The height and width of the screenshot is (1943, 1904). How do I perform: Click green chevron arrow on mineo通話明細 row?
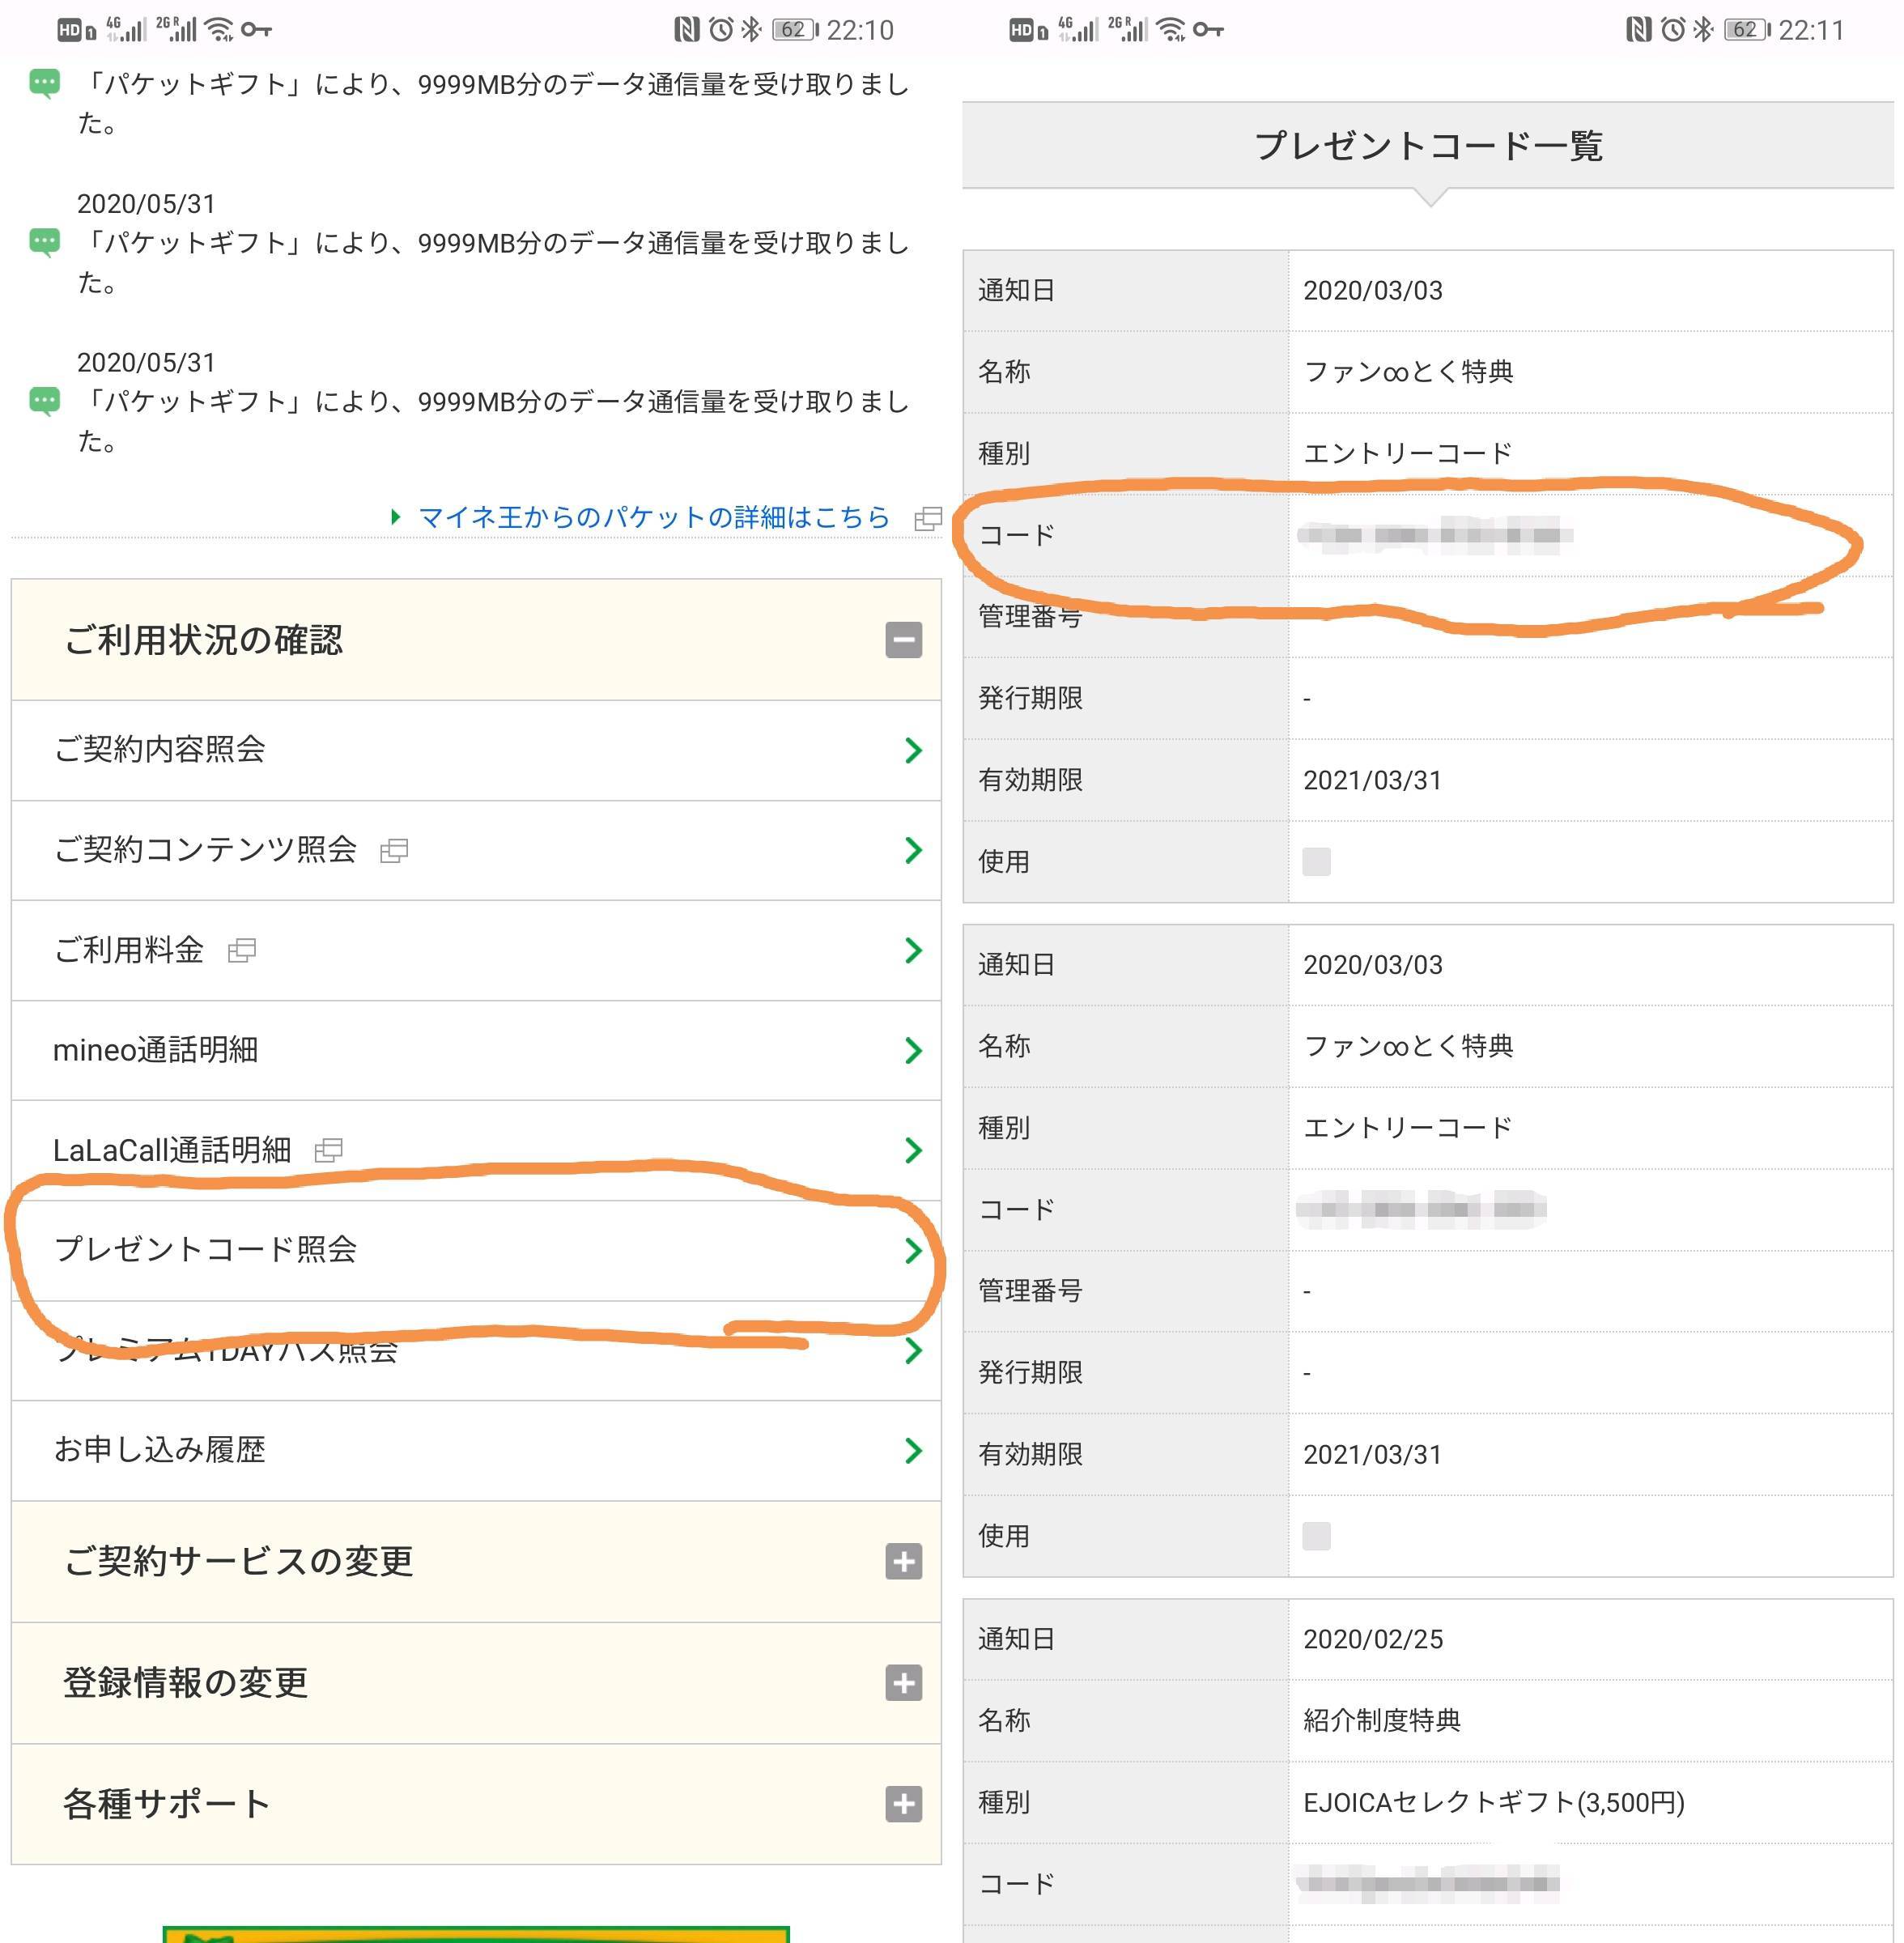click(912, 1050)
